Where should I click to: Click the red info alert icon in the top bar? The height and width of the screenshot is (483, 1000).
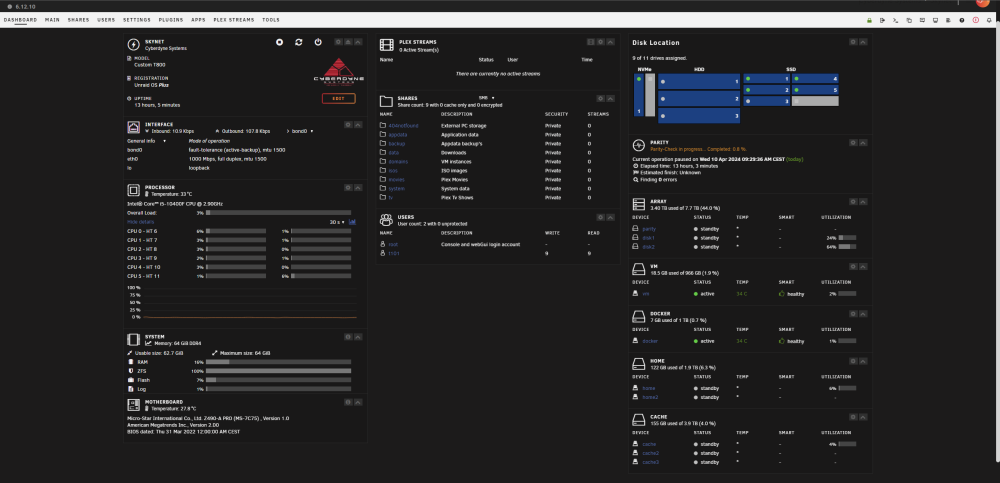(x=976, y=20)
